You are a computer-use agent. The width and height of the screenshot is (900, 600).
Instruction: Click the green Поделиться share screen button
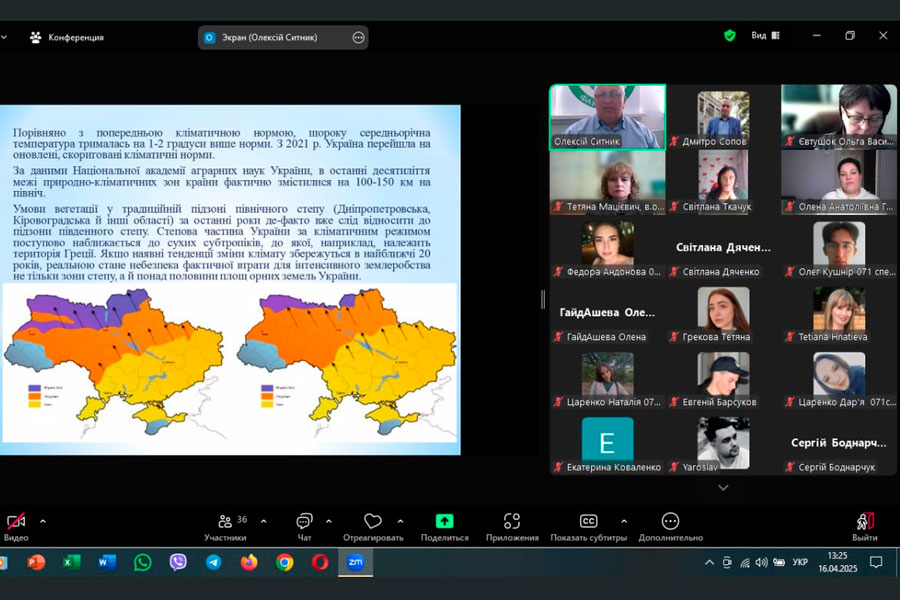[x=444, y=526]
